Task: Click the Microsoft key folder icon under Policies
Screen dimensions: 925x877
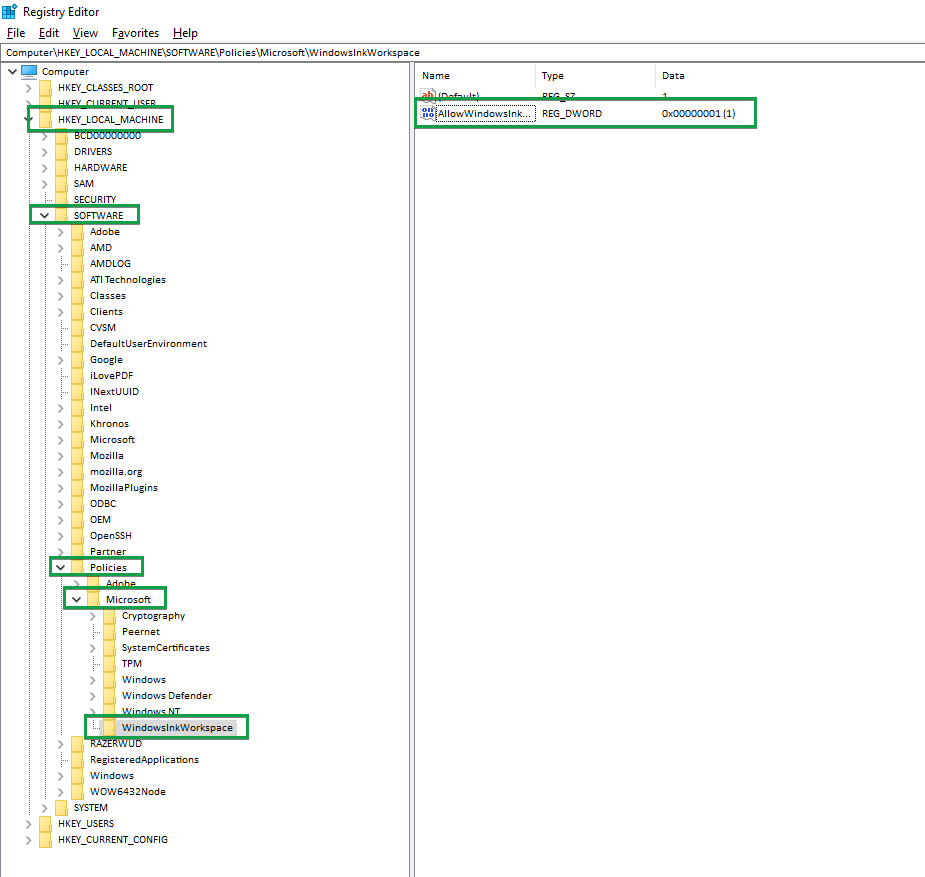Action: click(92, 599)
